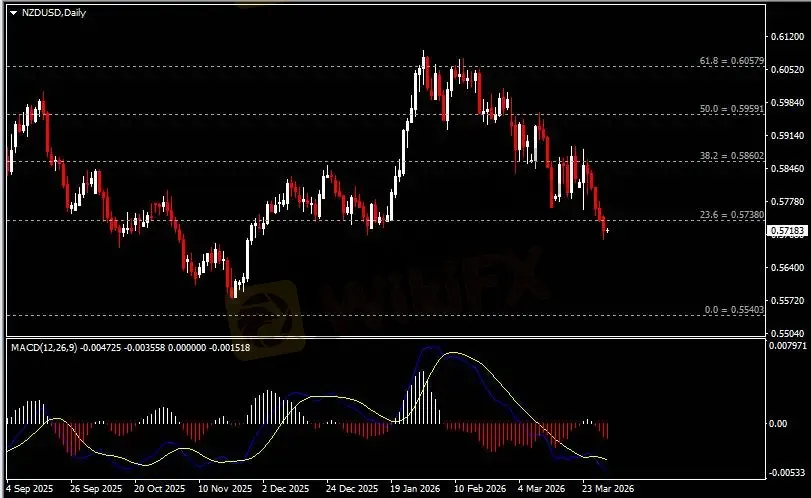
Task: Click the 0.00 level on MACD scale
Action: click(778, 423)
